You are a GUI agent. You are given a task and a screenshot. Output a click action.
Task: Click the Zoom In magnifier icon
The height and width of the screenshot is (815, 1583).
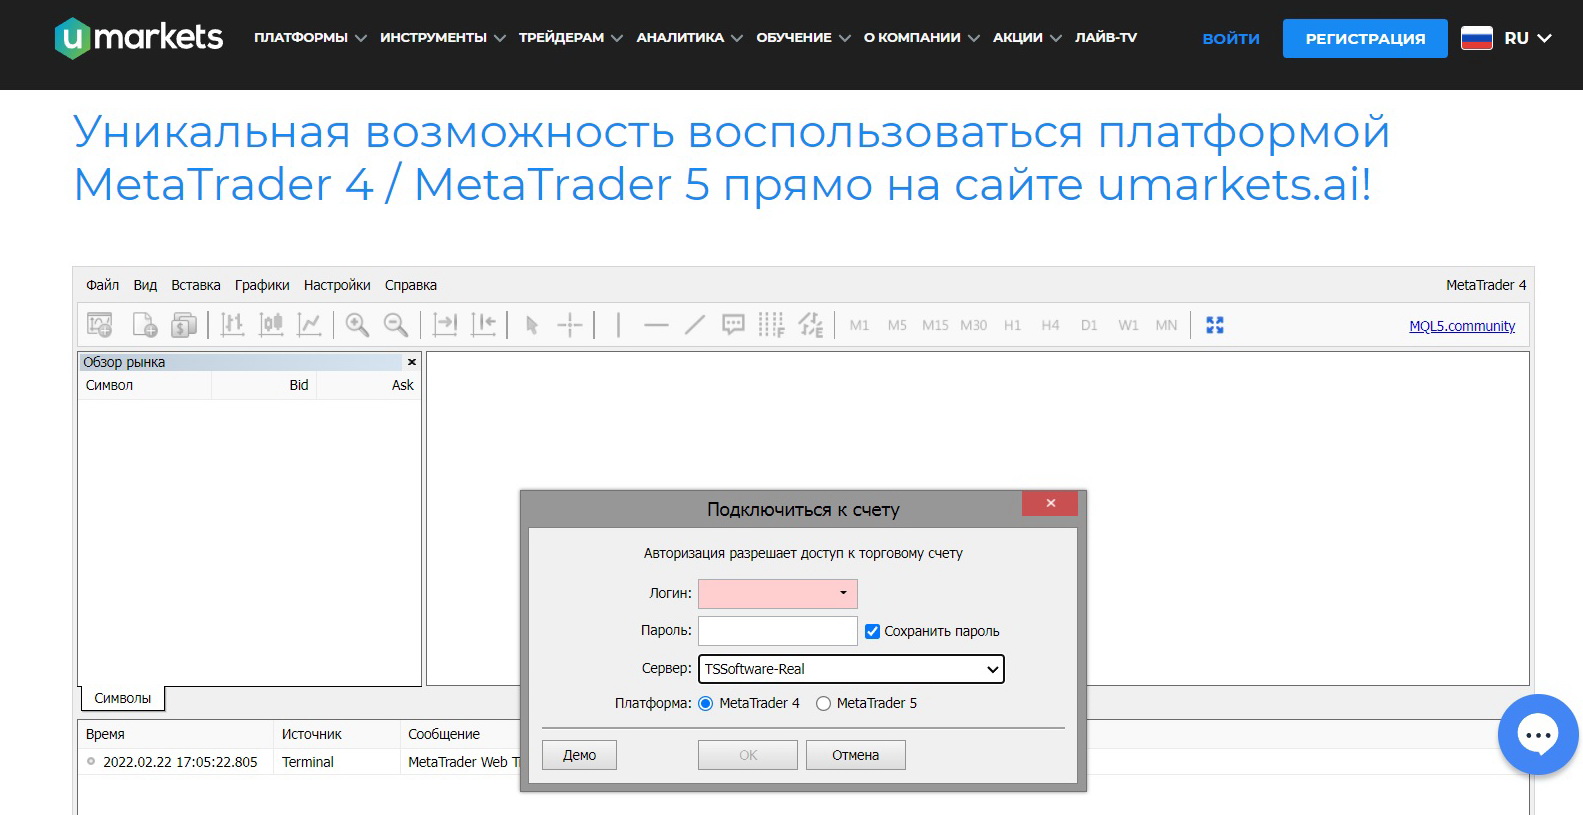[357, 325]
